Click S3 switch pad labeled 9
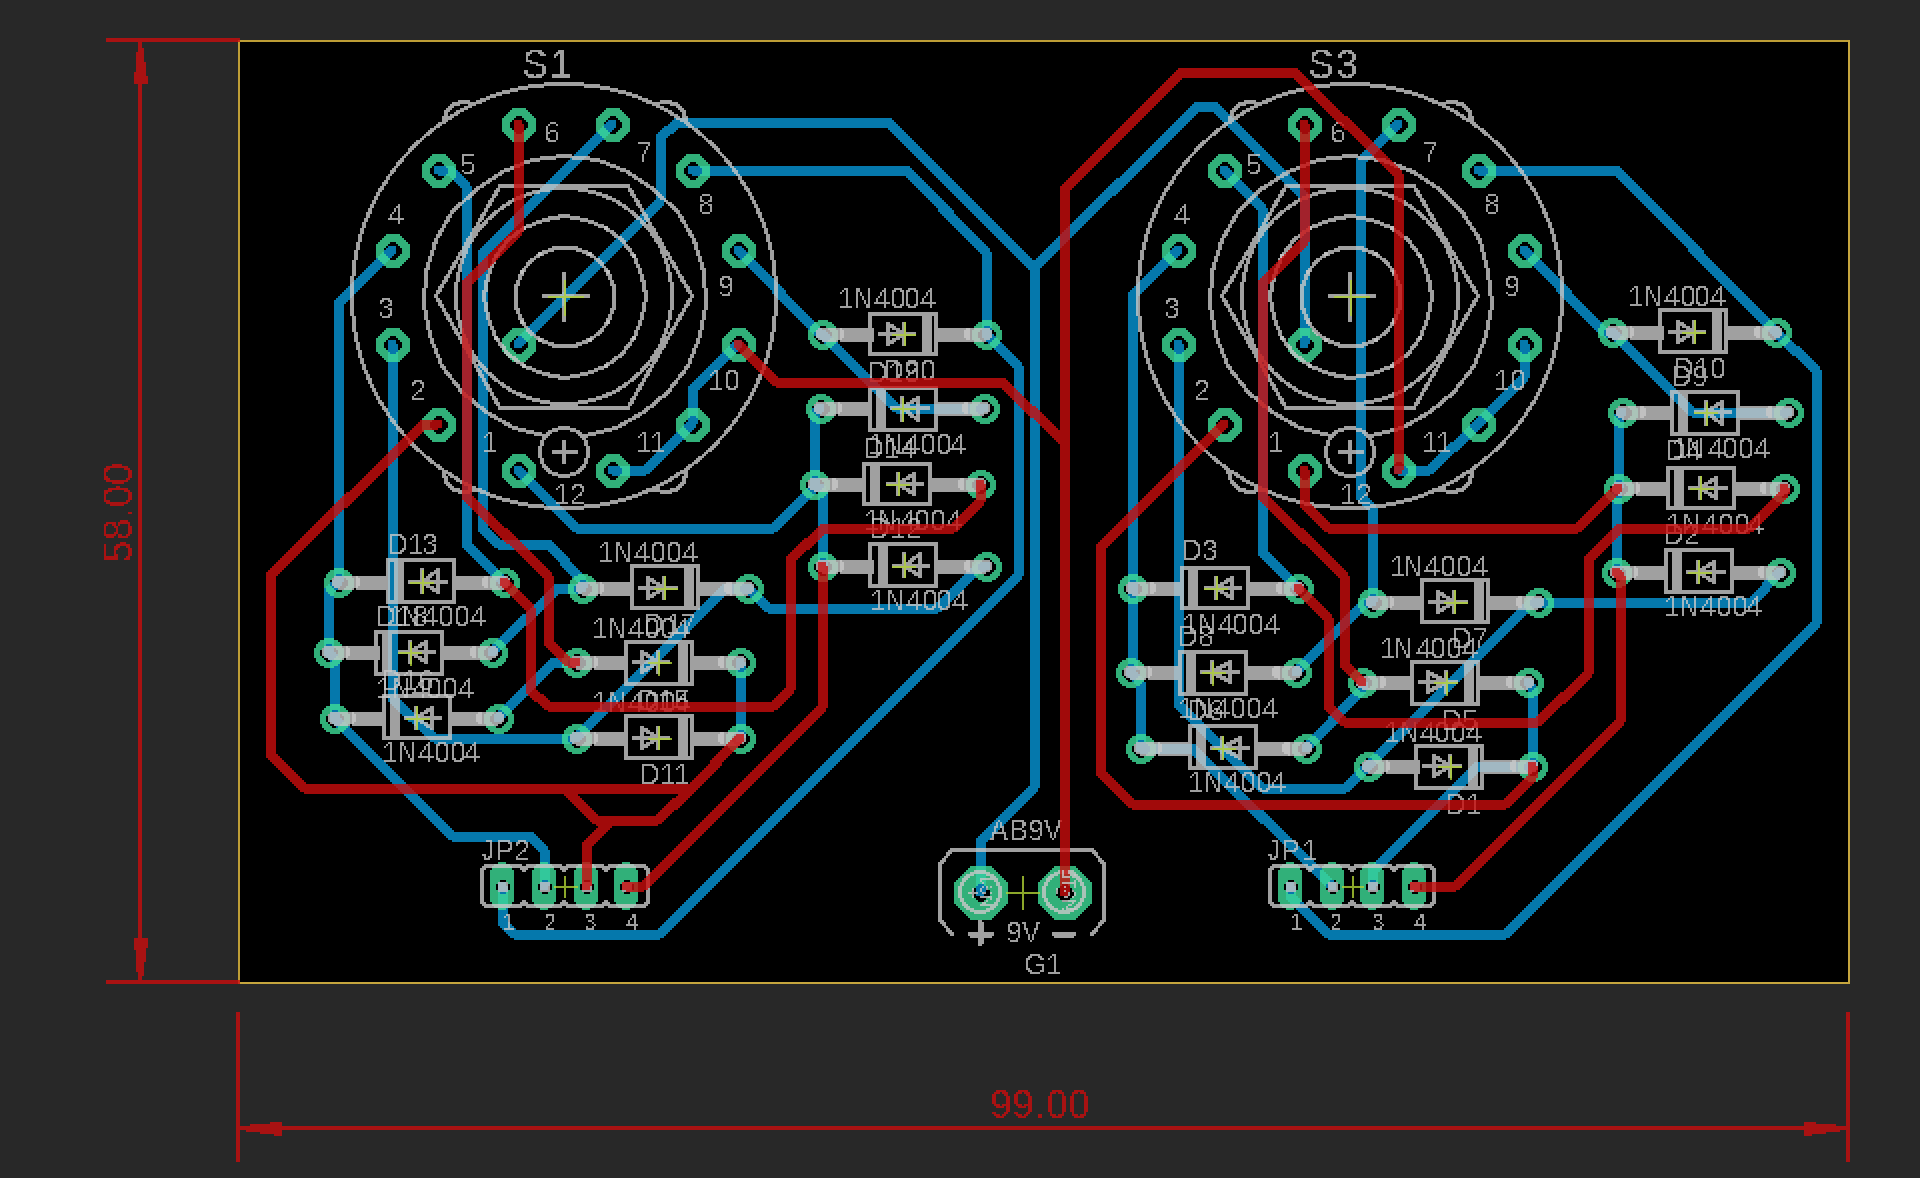The width and height of the screenshot is (1920, 1178). [1525, 250]
